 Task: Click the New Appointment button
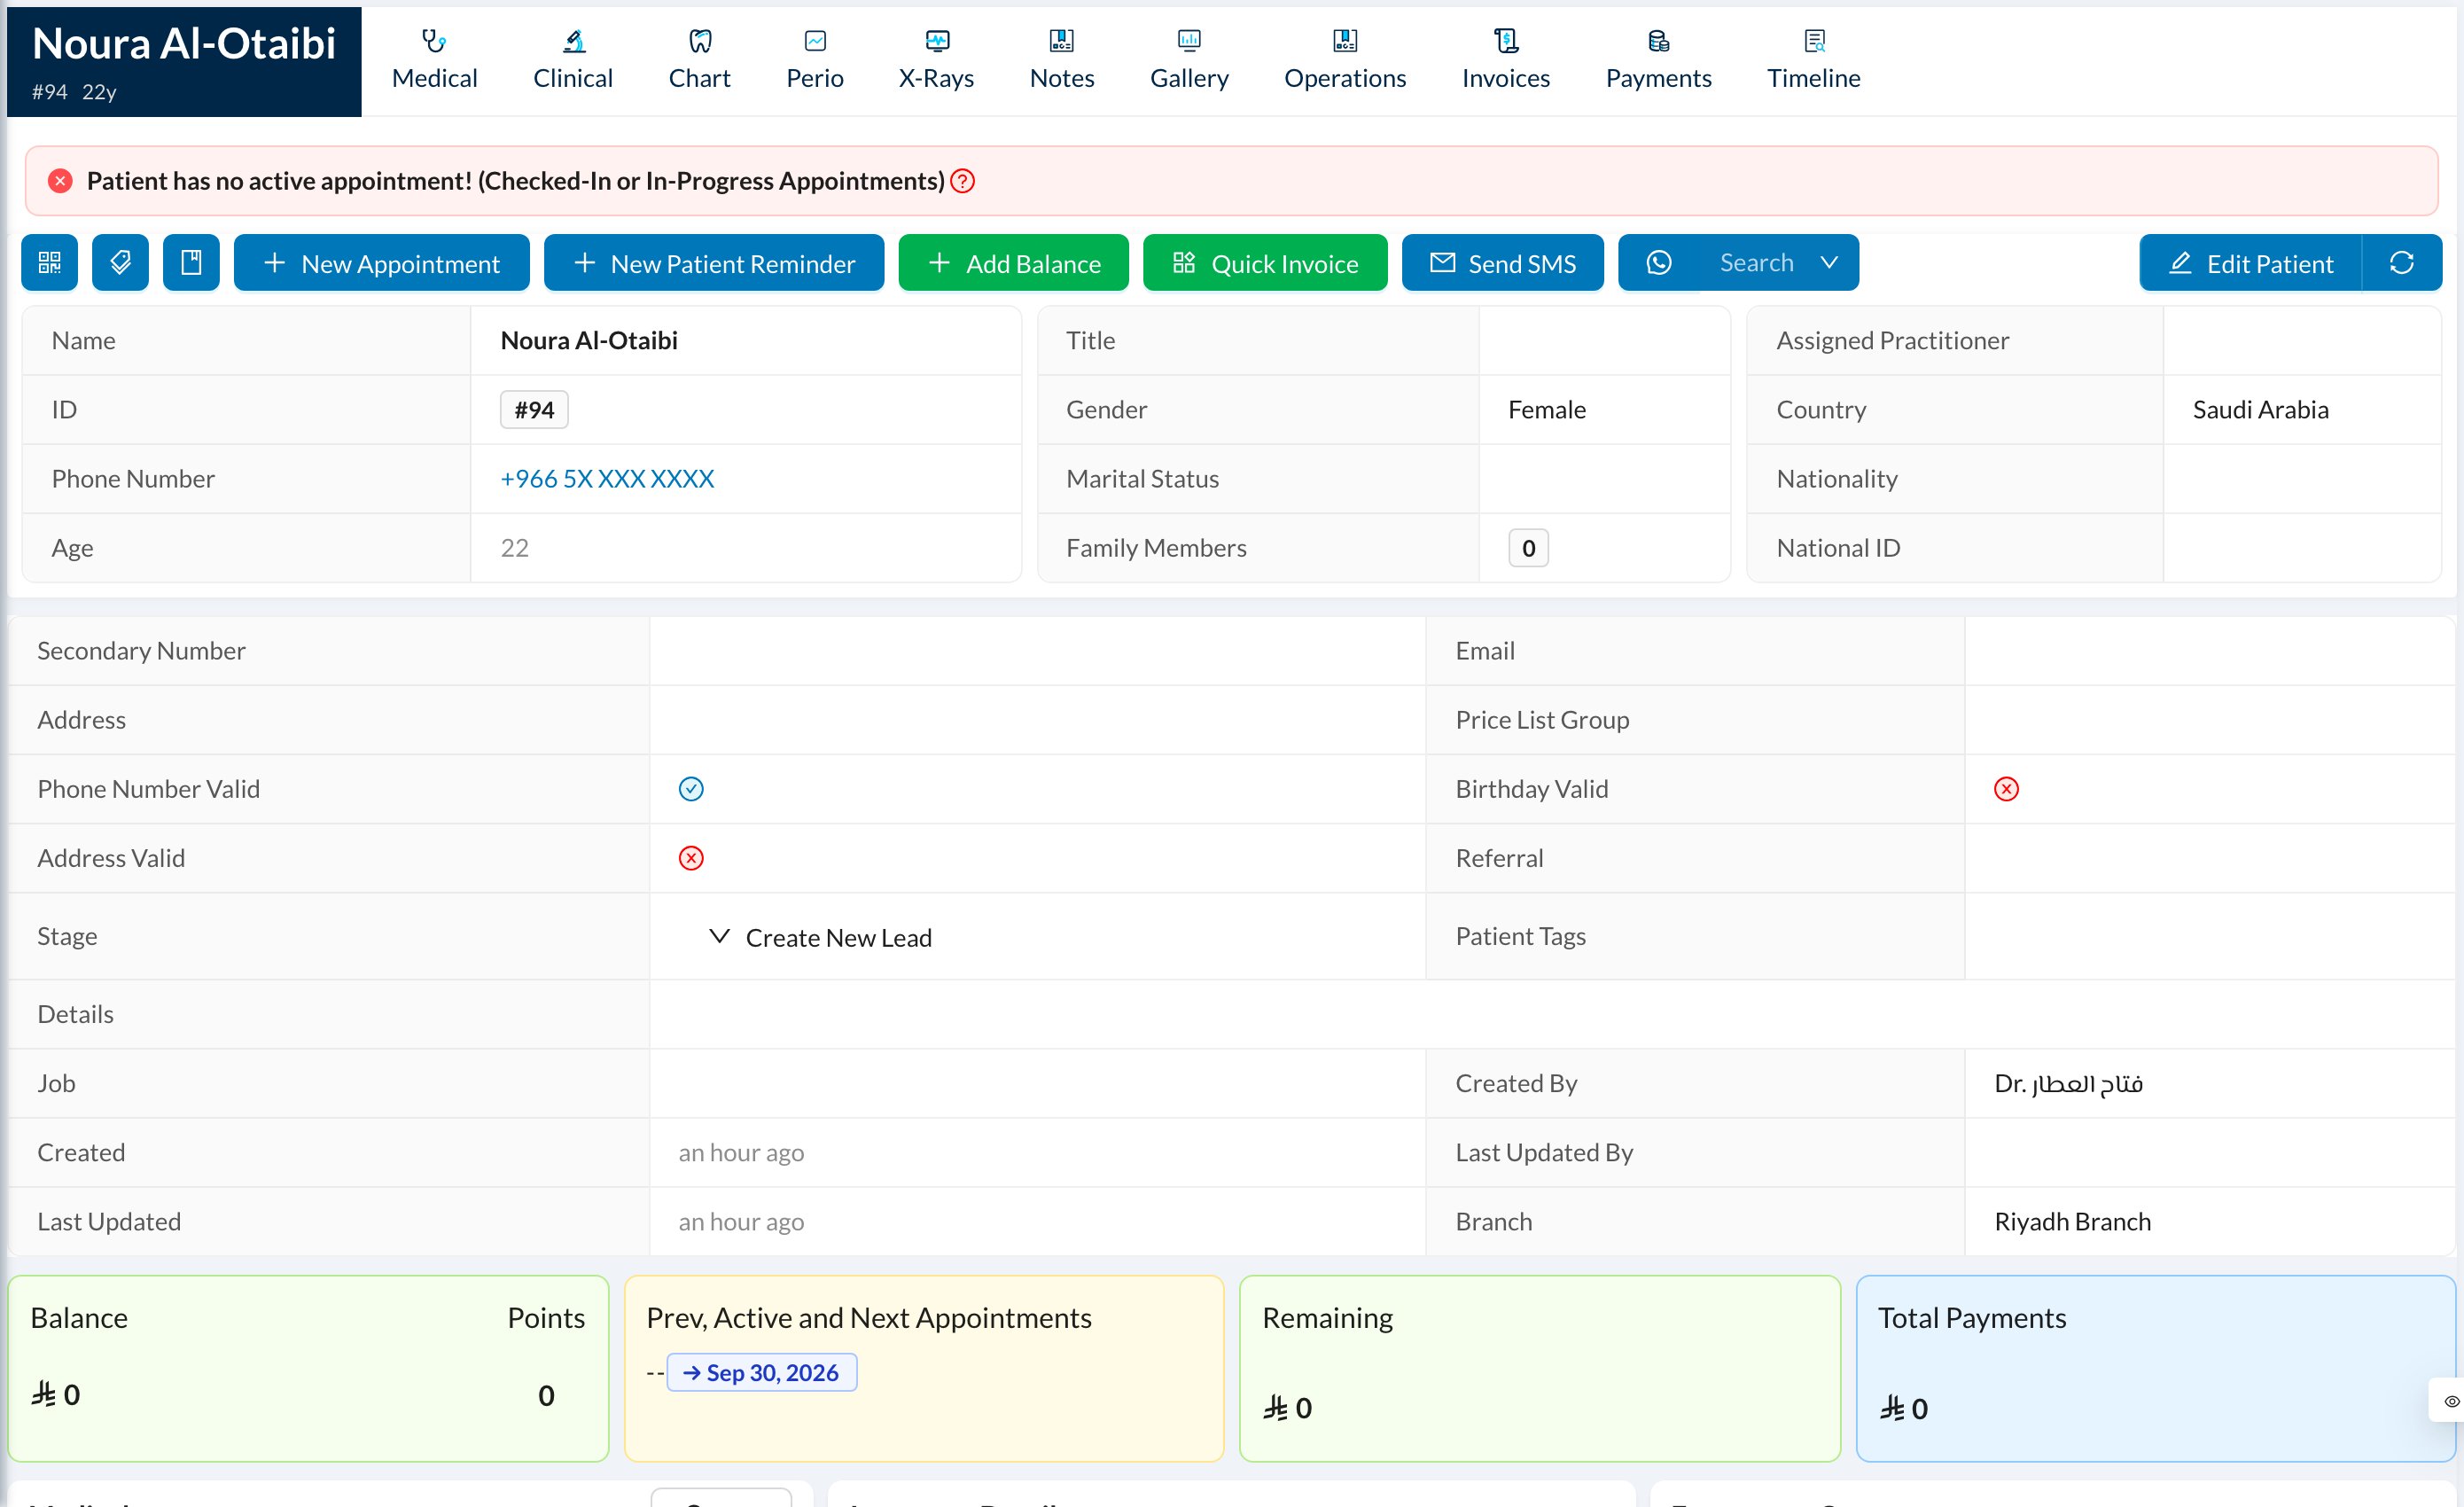(x=381, y=263)
